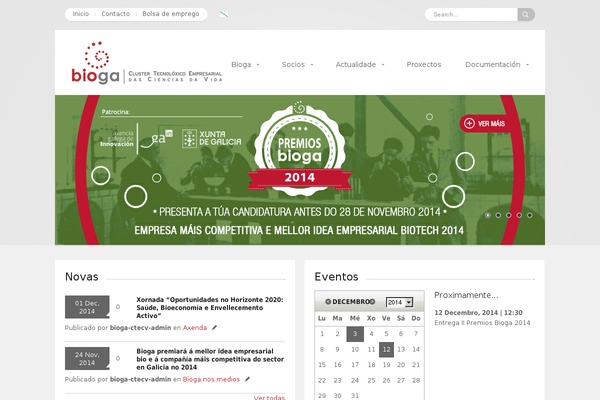Click Ver todas link

269,397
